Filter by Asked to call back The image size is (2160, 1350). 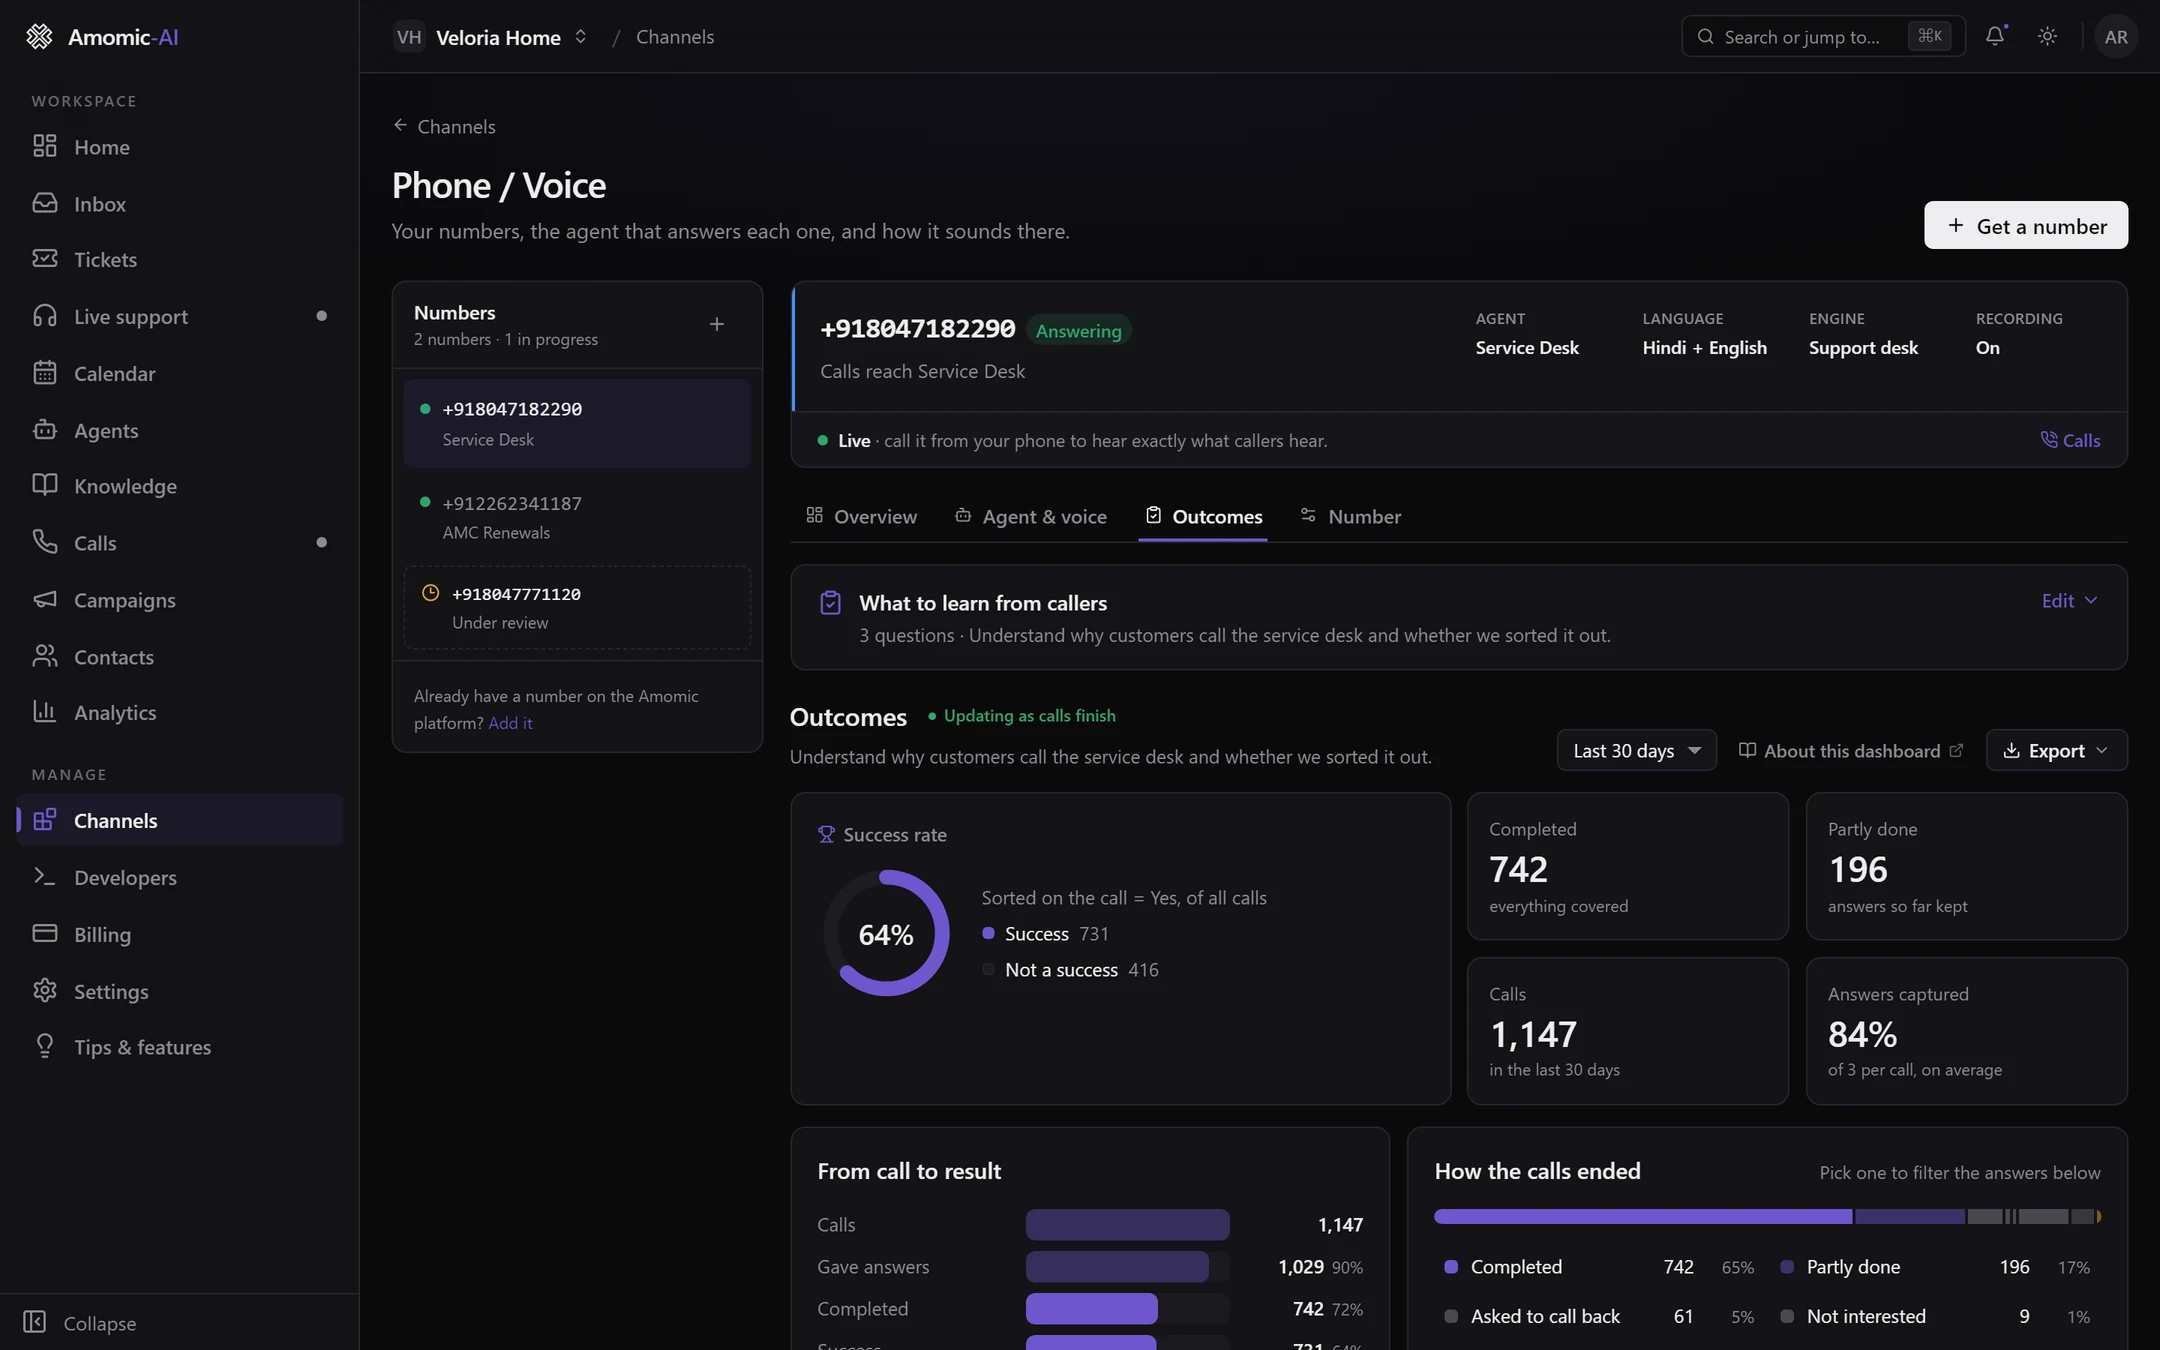[x=1599, y=1316]
